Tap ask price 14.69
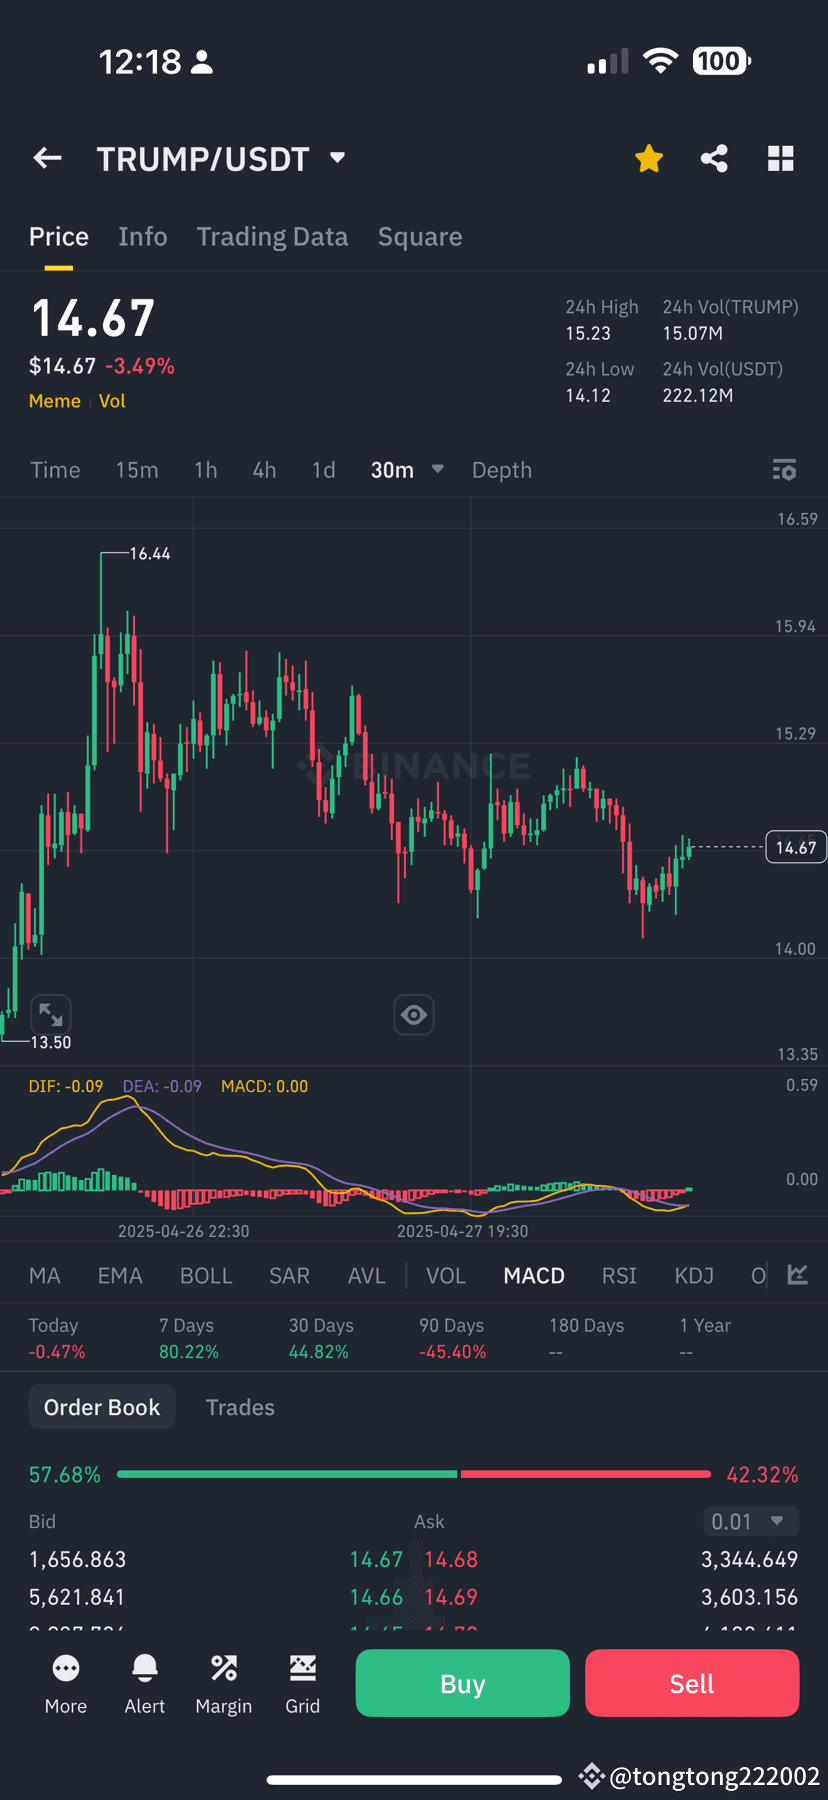The width and height of the screenshot is (828, 1800). click(451, 1597)
